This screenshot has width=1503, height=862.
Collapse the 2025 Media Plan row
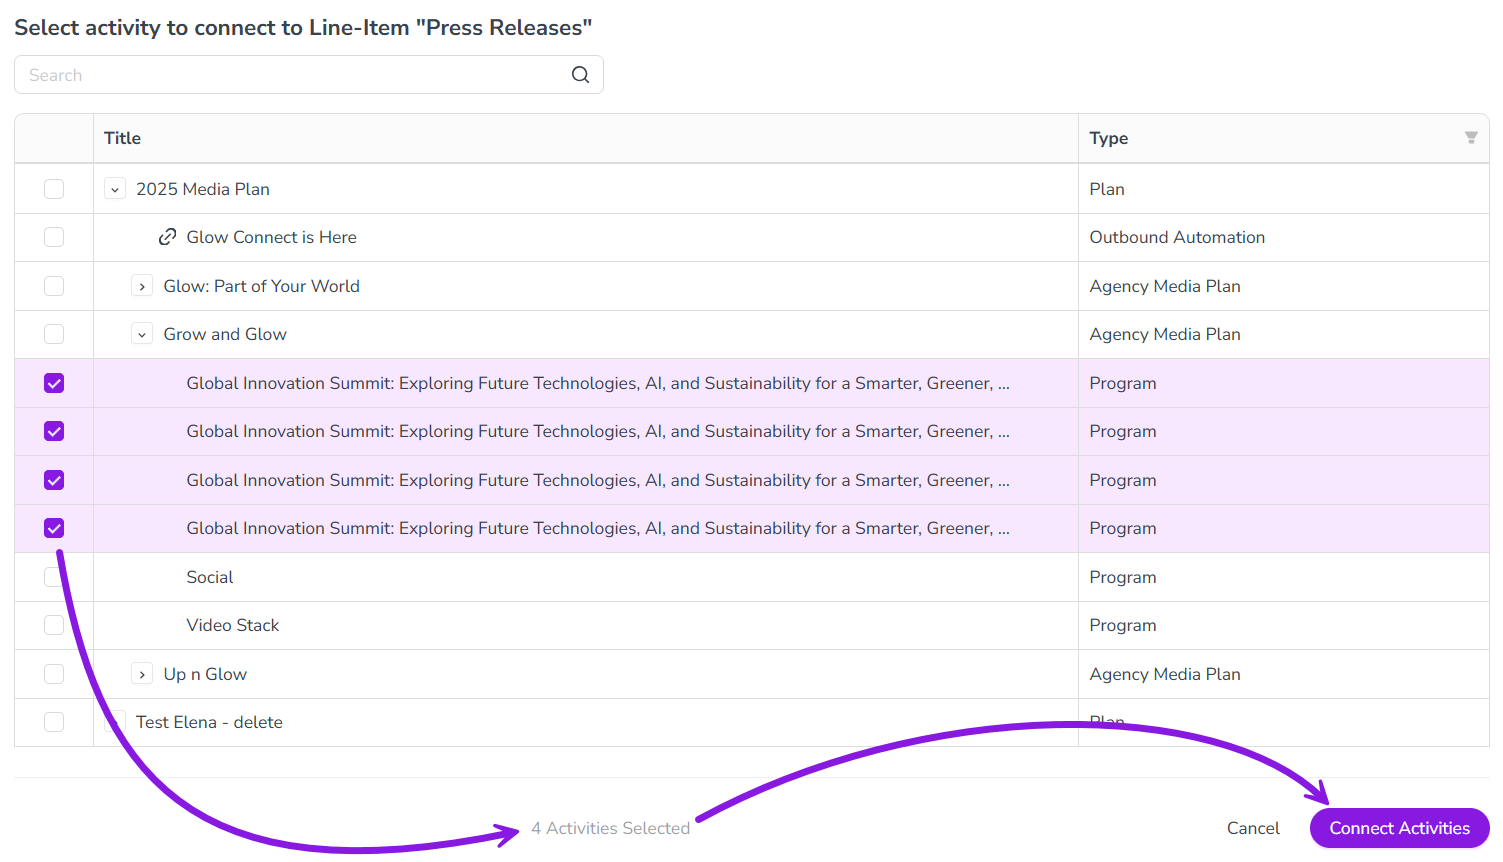[x=115, y=189]
